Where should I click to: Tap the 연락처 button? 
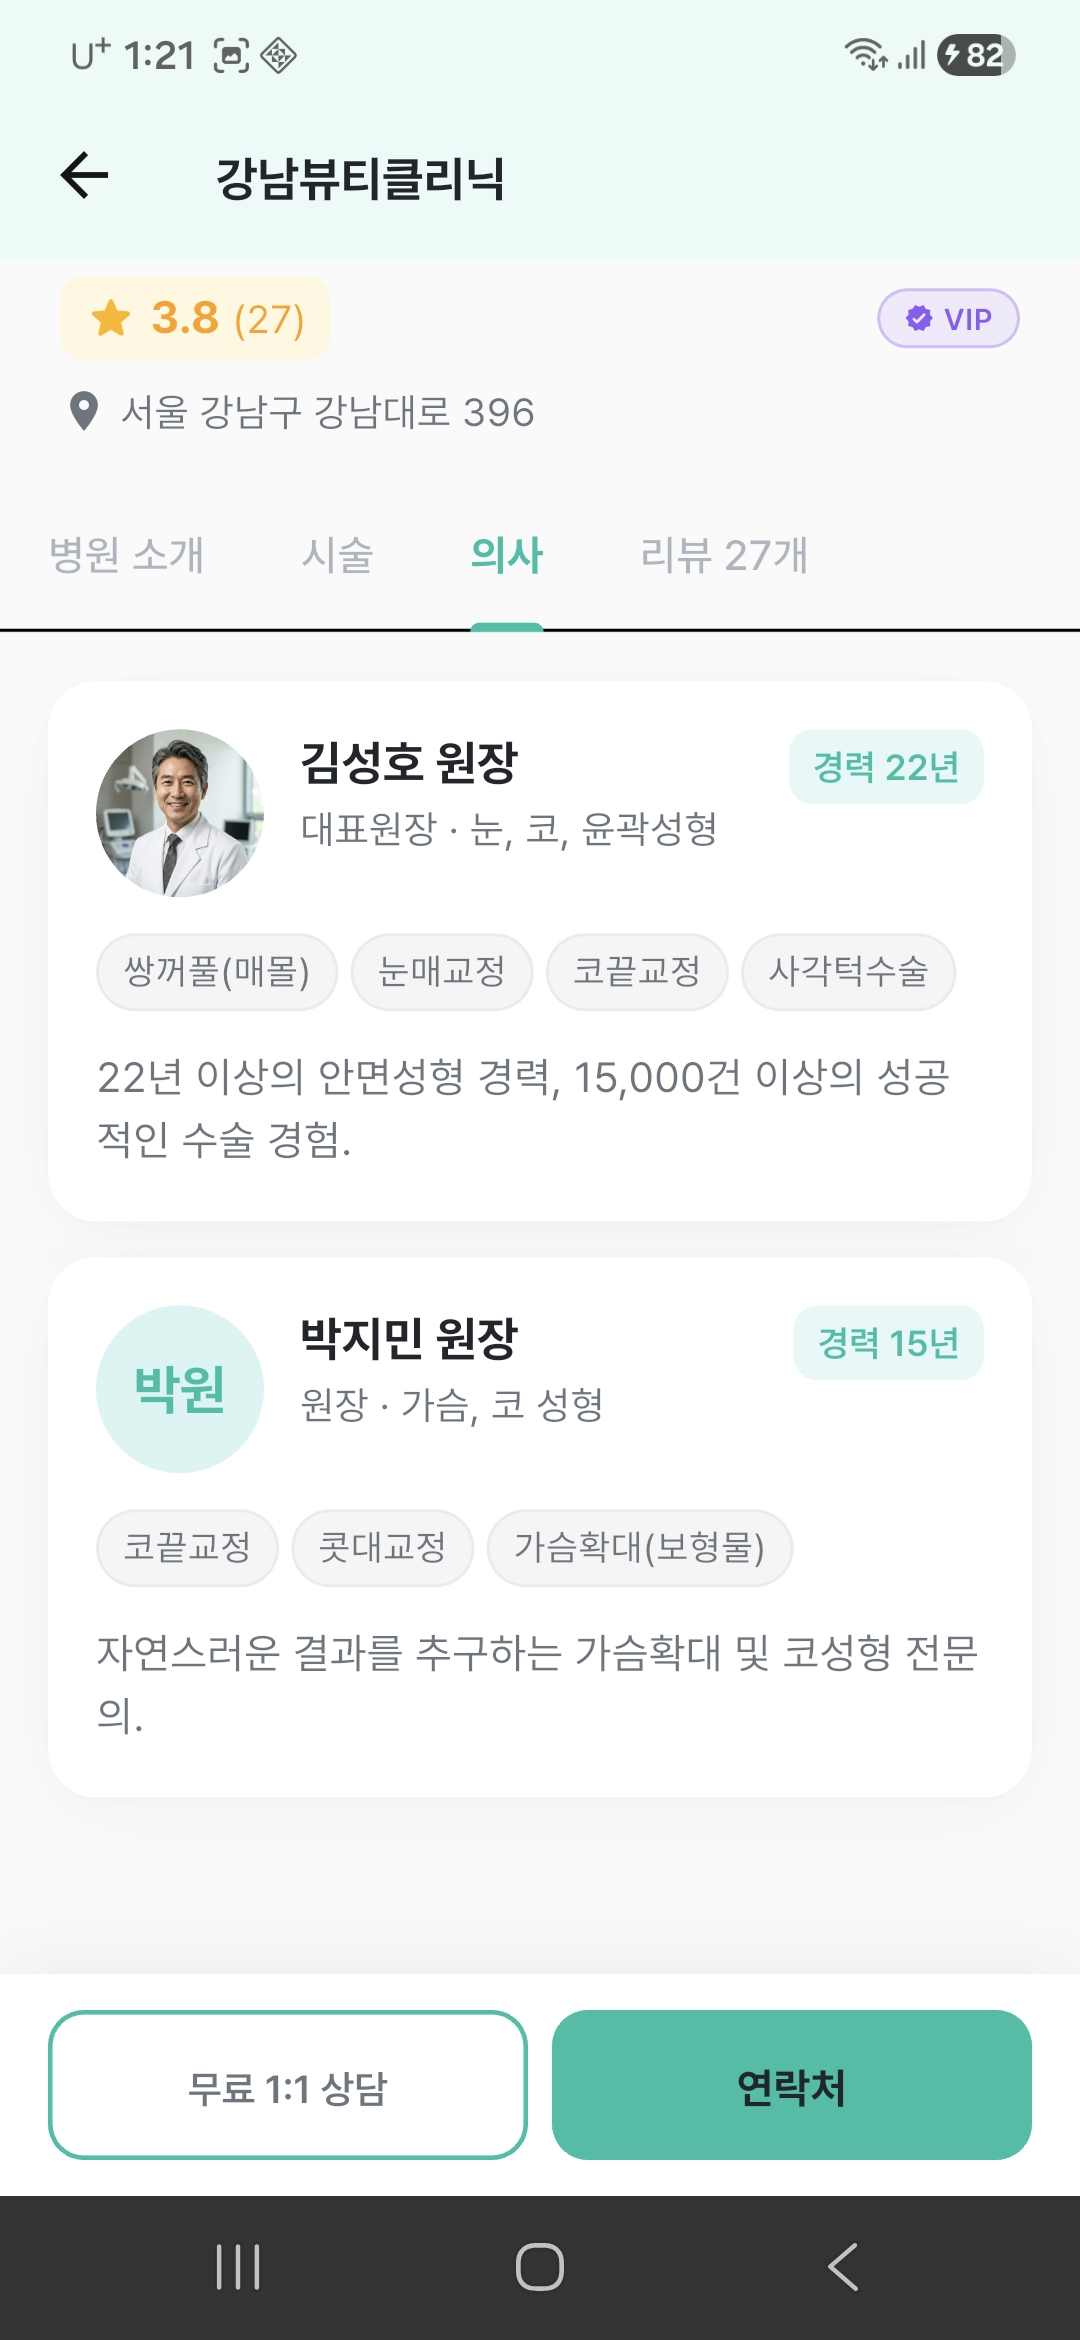(x=791, y=2085)
